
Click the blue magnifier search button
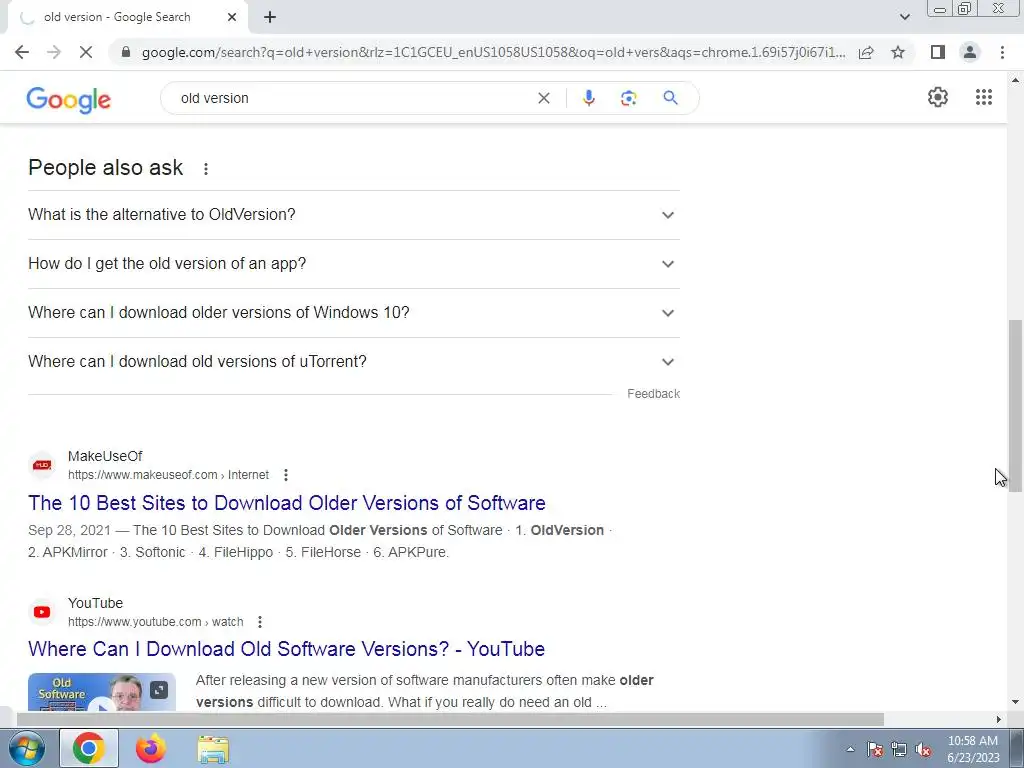(670, 98)
